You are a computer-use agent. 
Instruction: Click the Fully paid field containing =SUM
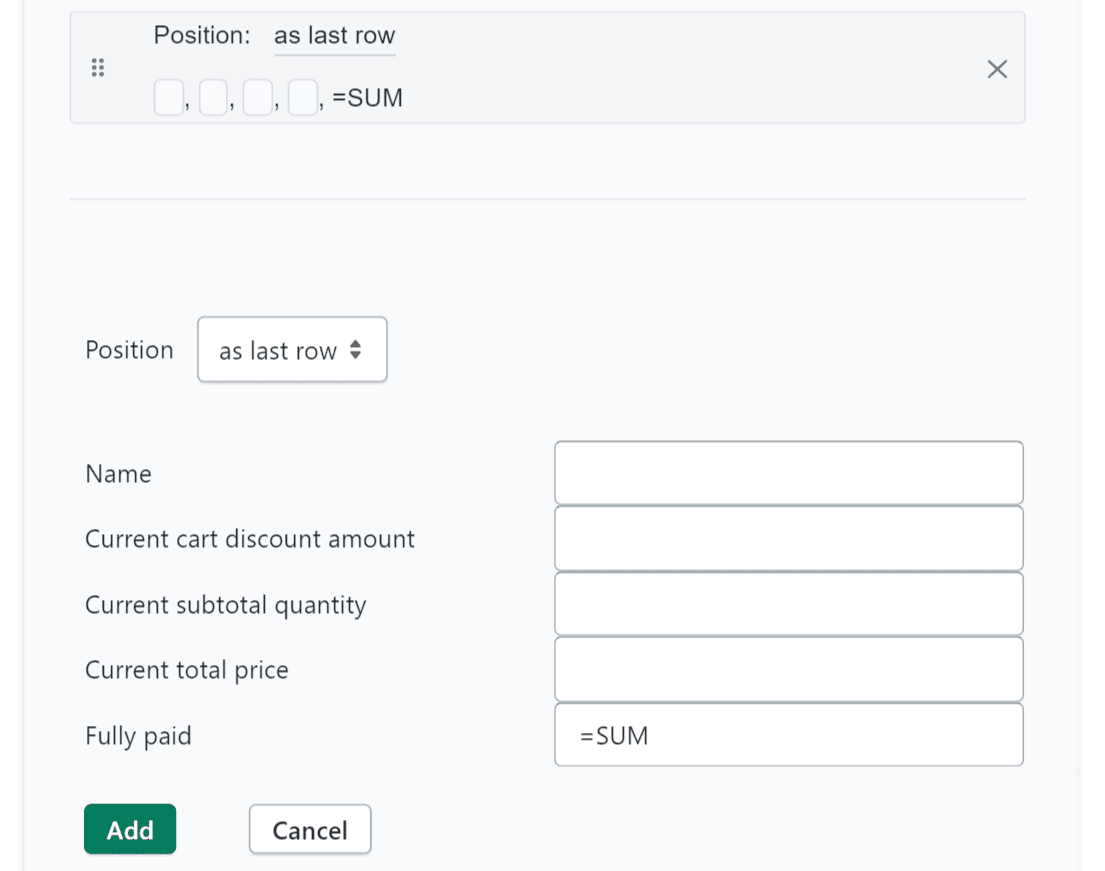click(788, 735)
